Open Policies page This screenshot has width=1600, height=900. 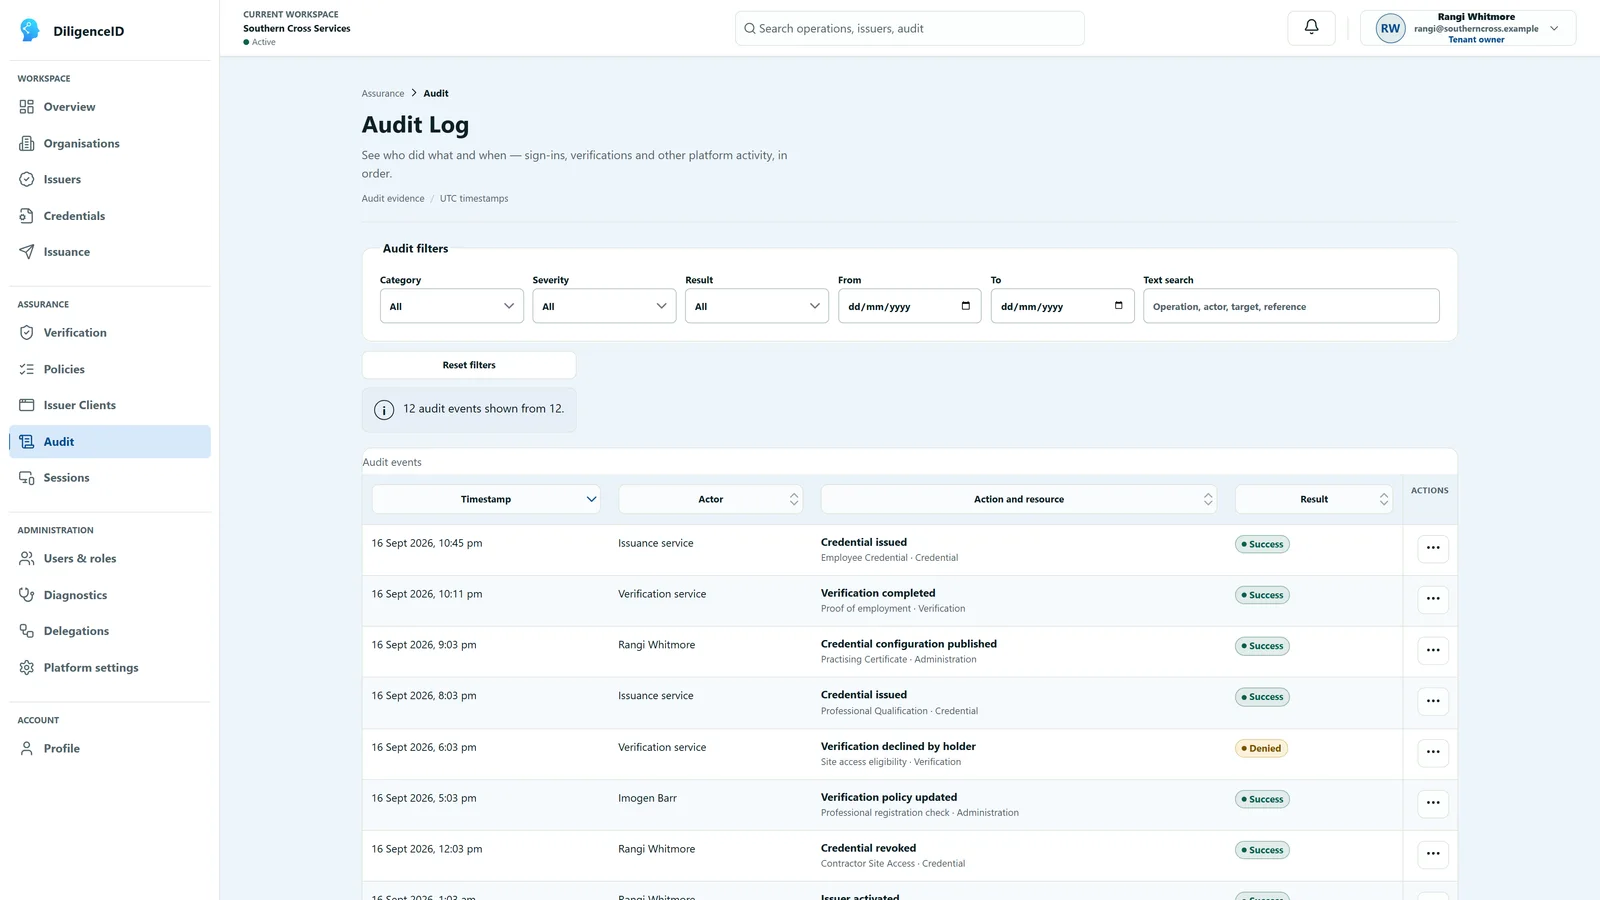[110, 369]
